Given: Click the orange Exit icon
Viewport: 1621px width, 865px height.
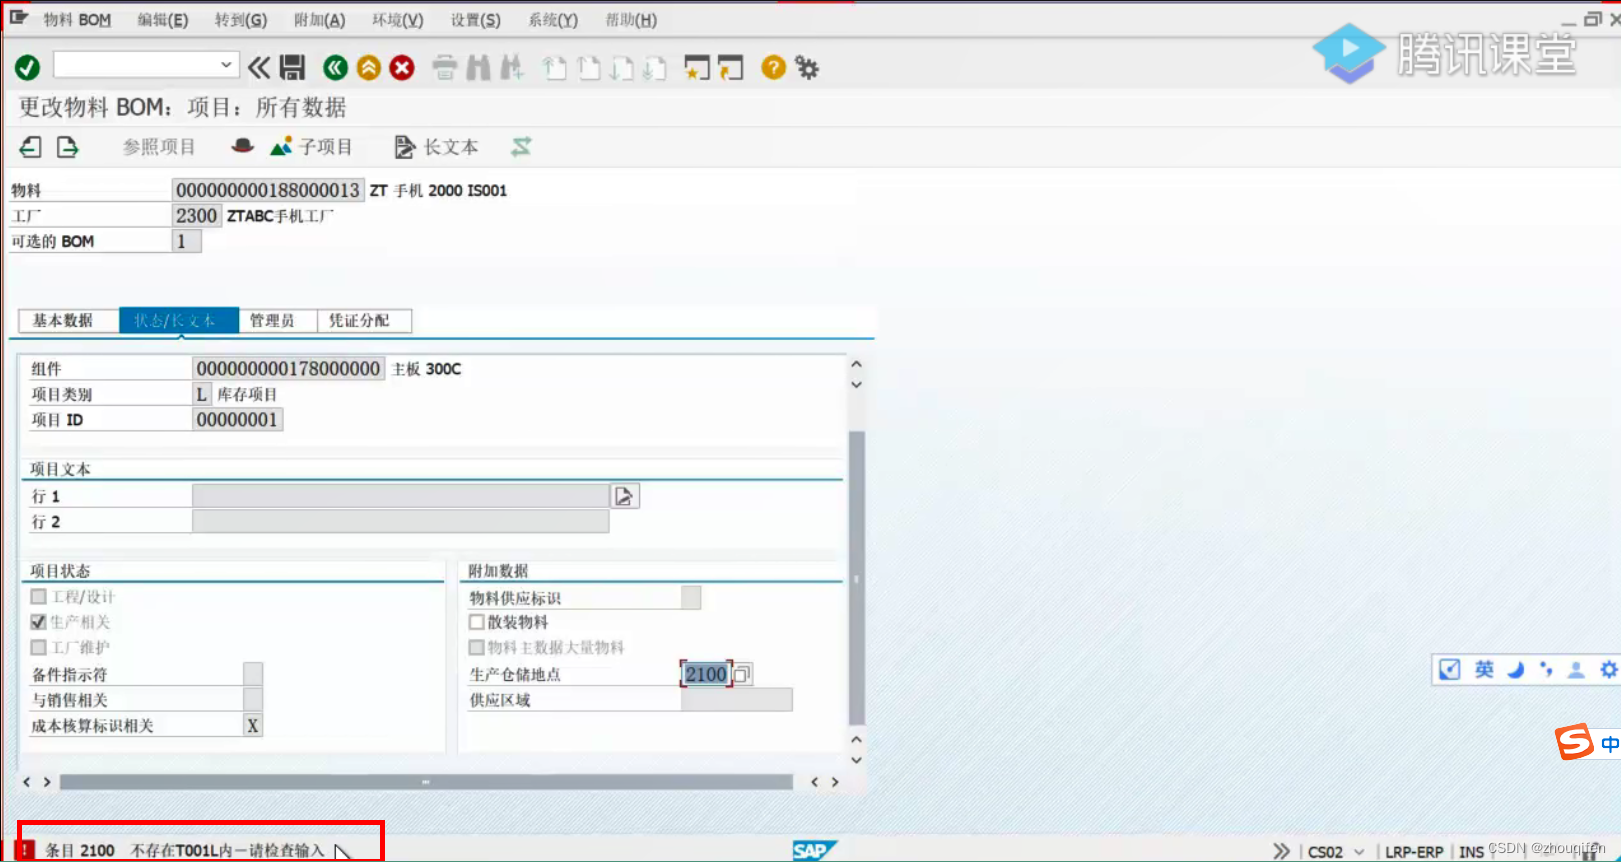Looking at the screenshot, I should [x=369, y=67].
